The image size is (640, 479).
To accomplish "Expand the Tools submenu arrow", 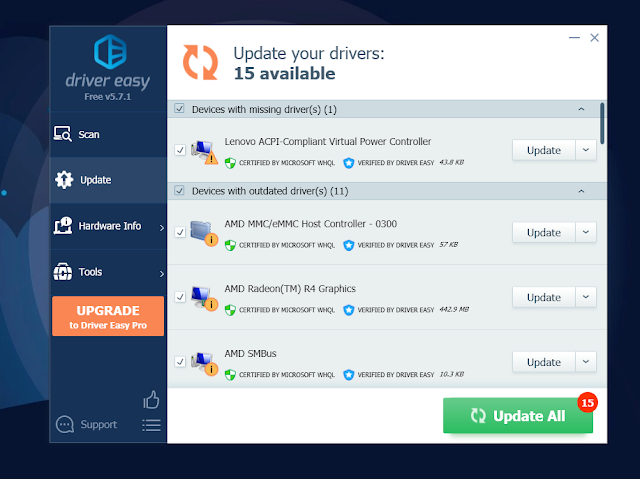I will click(x=162, y=274).
